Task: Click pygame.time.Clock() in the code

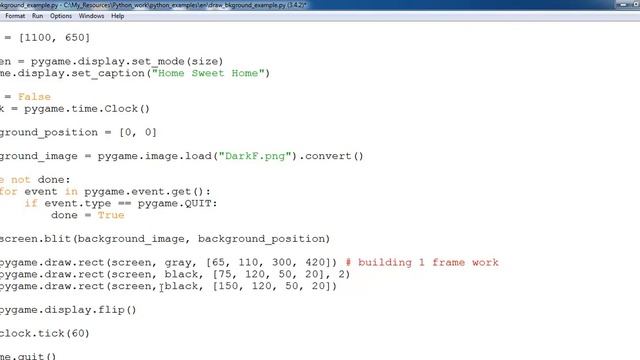Action: coord(87,109)
